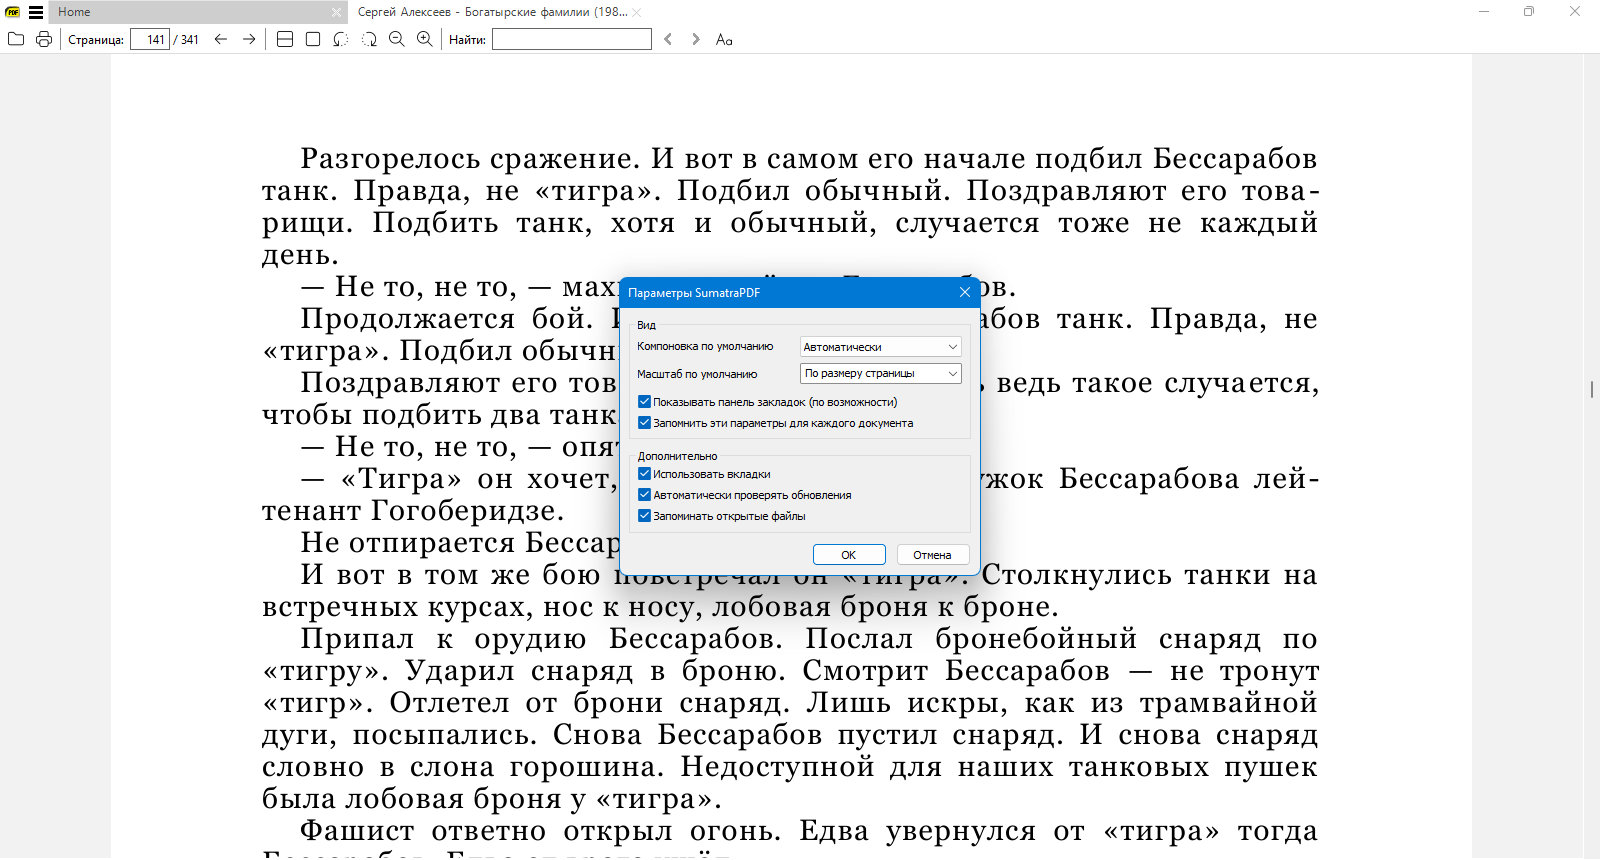Go to previous page arrow

tap(221, 39)
